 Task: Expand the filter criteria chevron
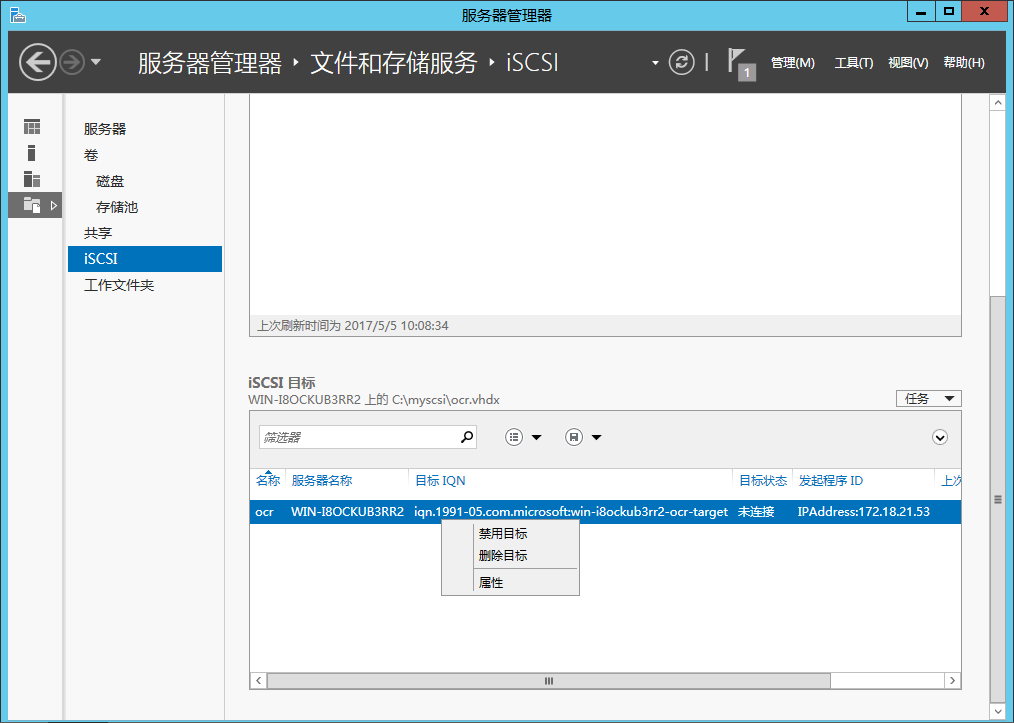coord(940,438)
